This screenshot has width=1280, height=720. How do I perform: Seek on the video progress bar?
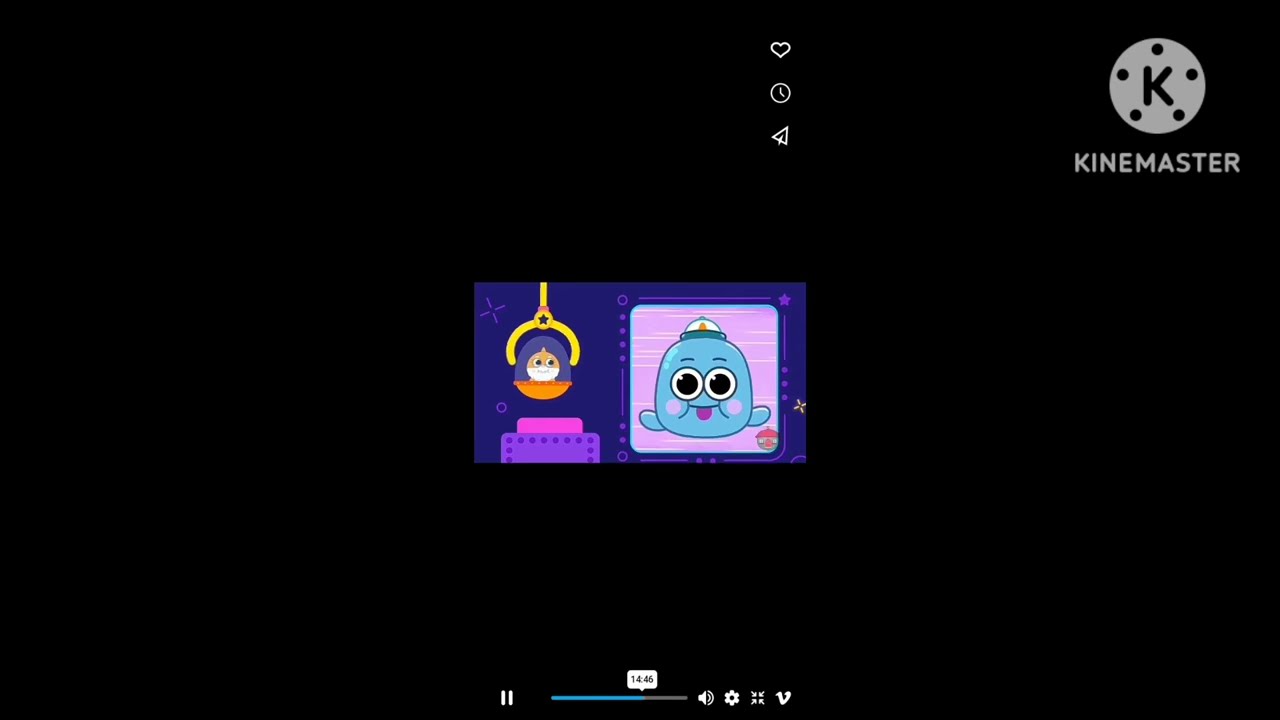(619, 698)
